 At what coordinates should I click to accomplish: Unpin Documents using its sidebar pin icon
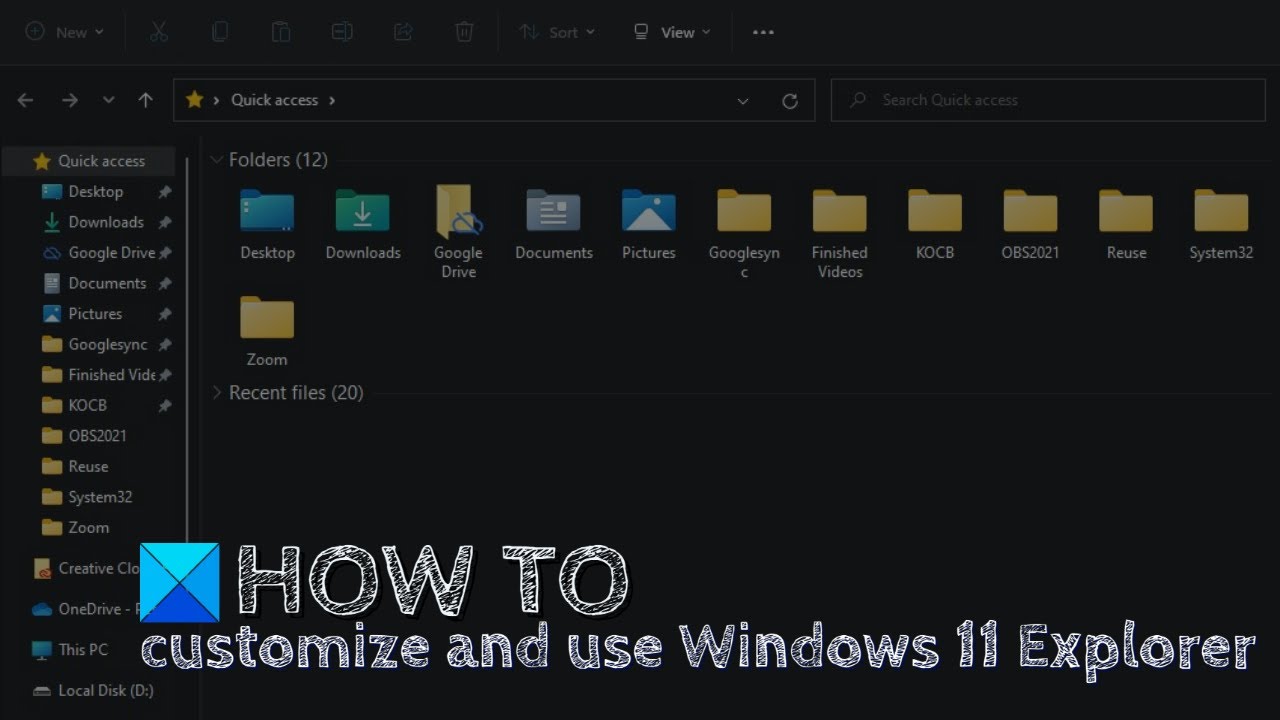[165, 284]
